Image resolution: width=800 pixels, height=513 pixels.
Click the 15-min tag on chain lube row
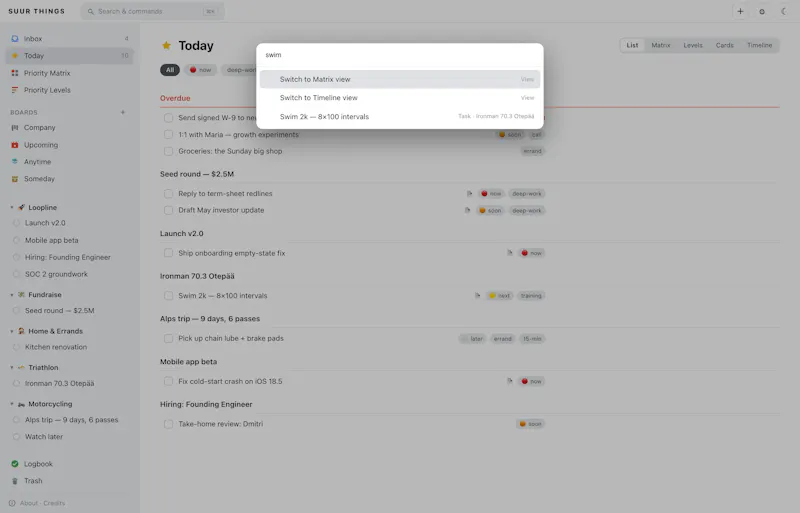pos(532,338)
